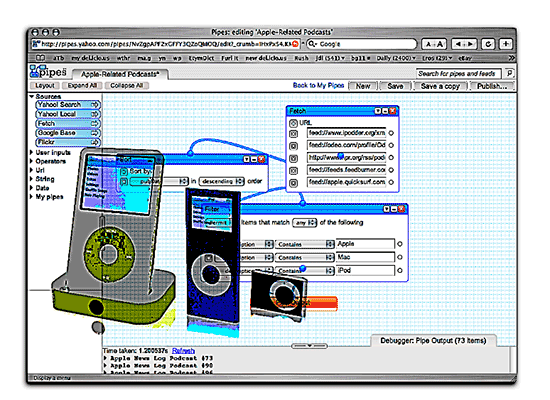The height and width of the screenshot is (400, 550).
Task: Click the add URL icon in Fetch module
Action: (293, 123)
